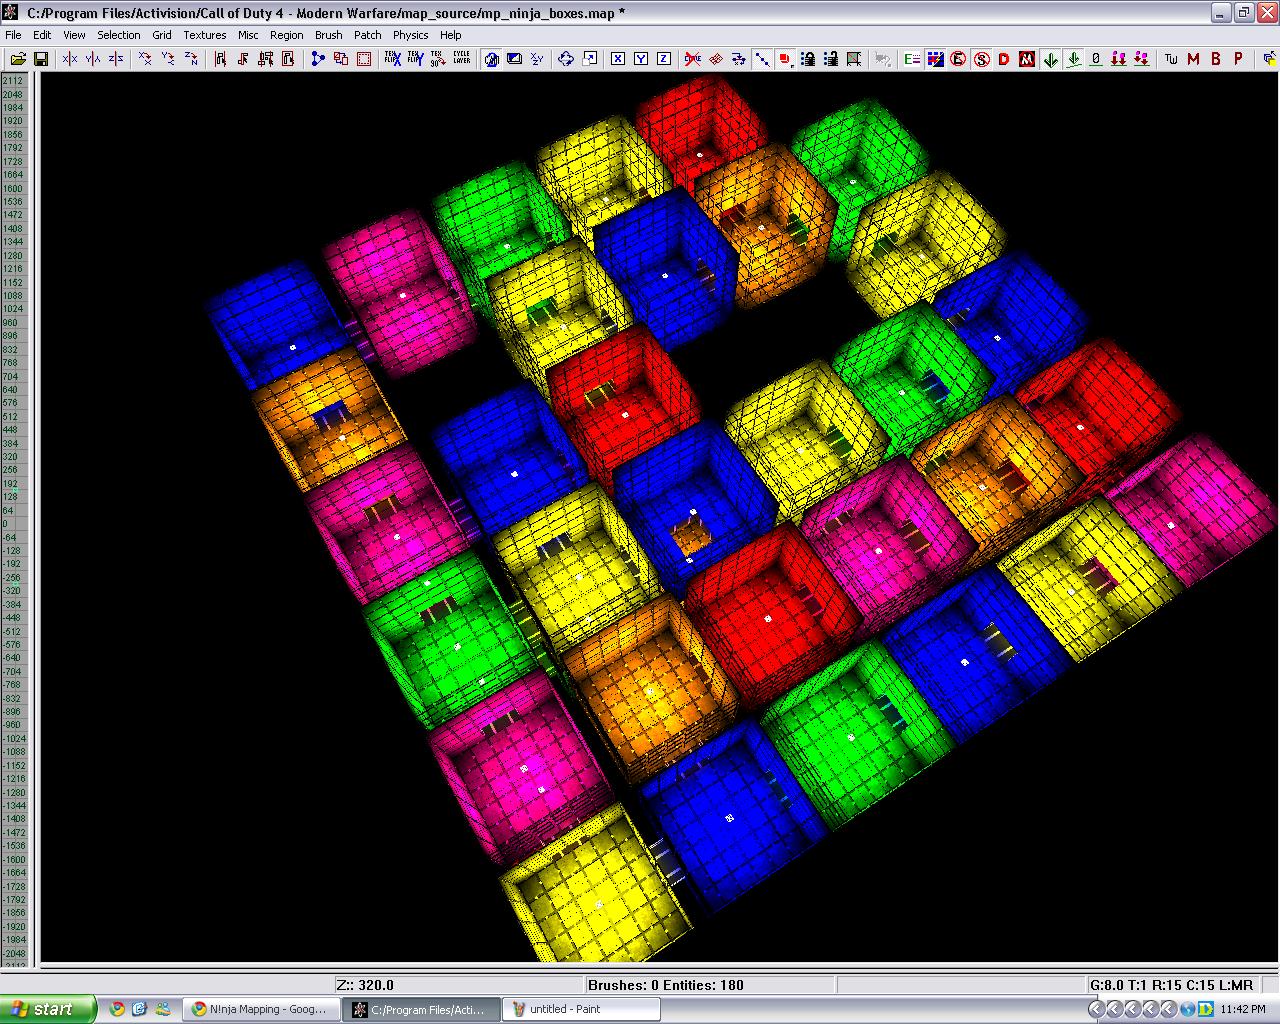Toggle the crossed-out S filter icon

pyautogui.click(x=981, y=59)
